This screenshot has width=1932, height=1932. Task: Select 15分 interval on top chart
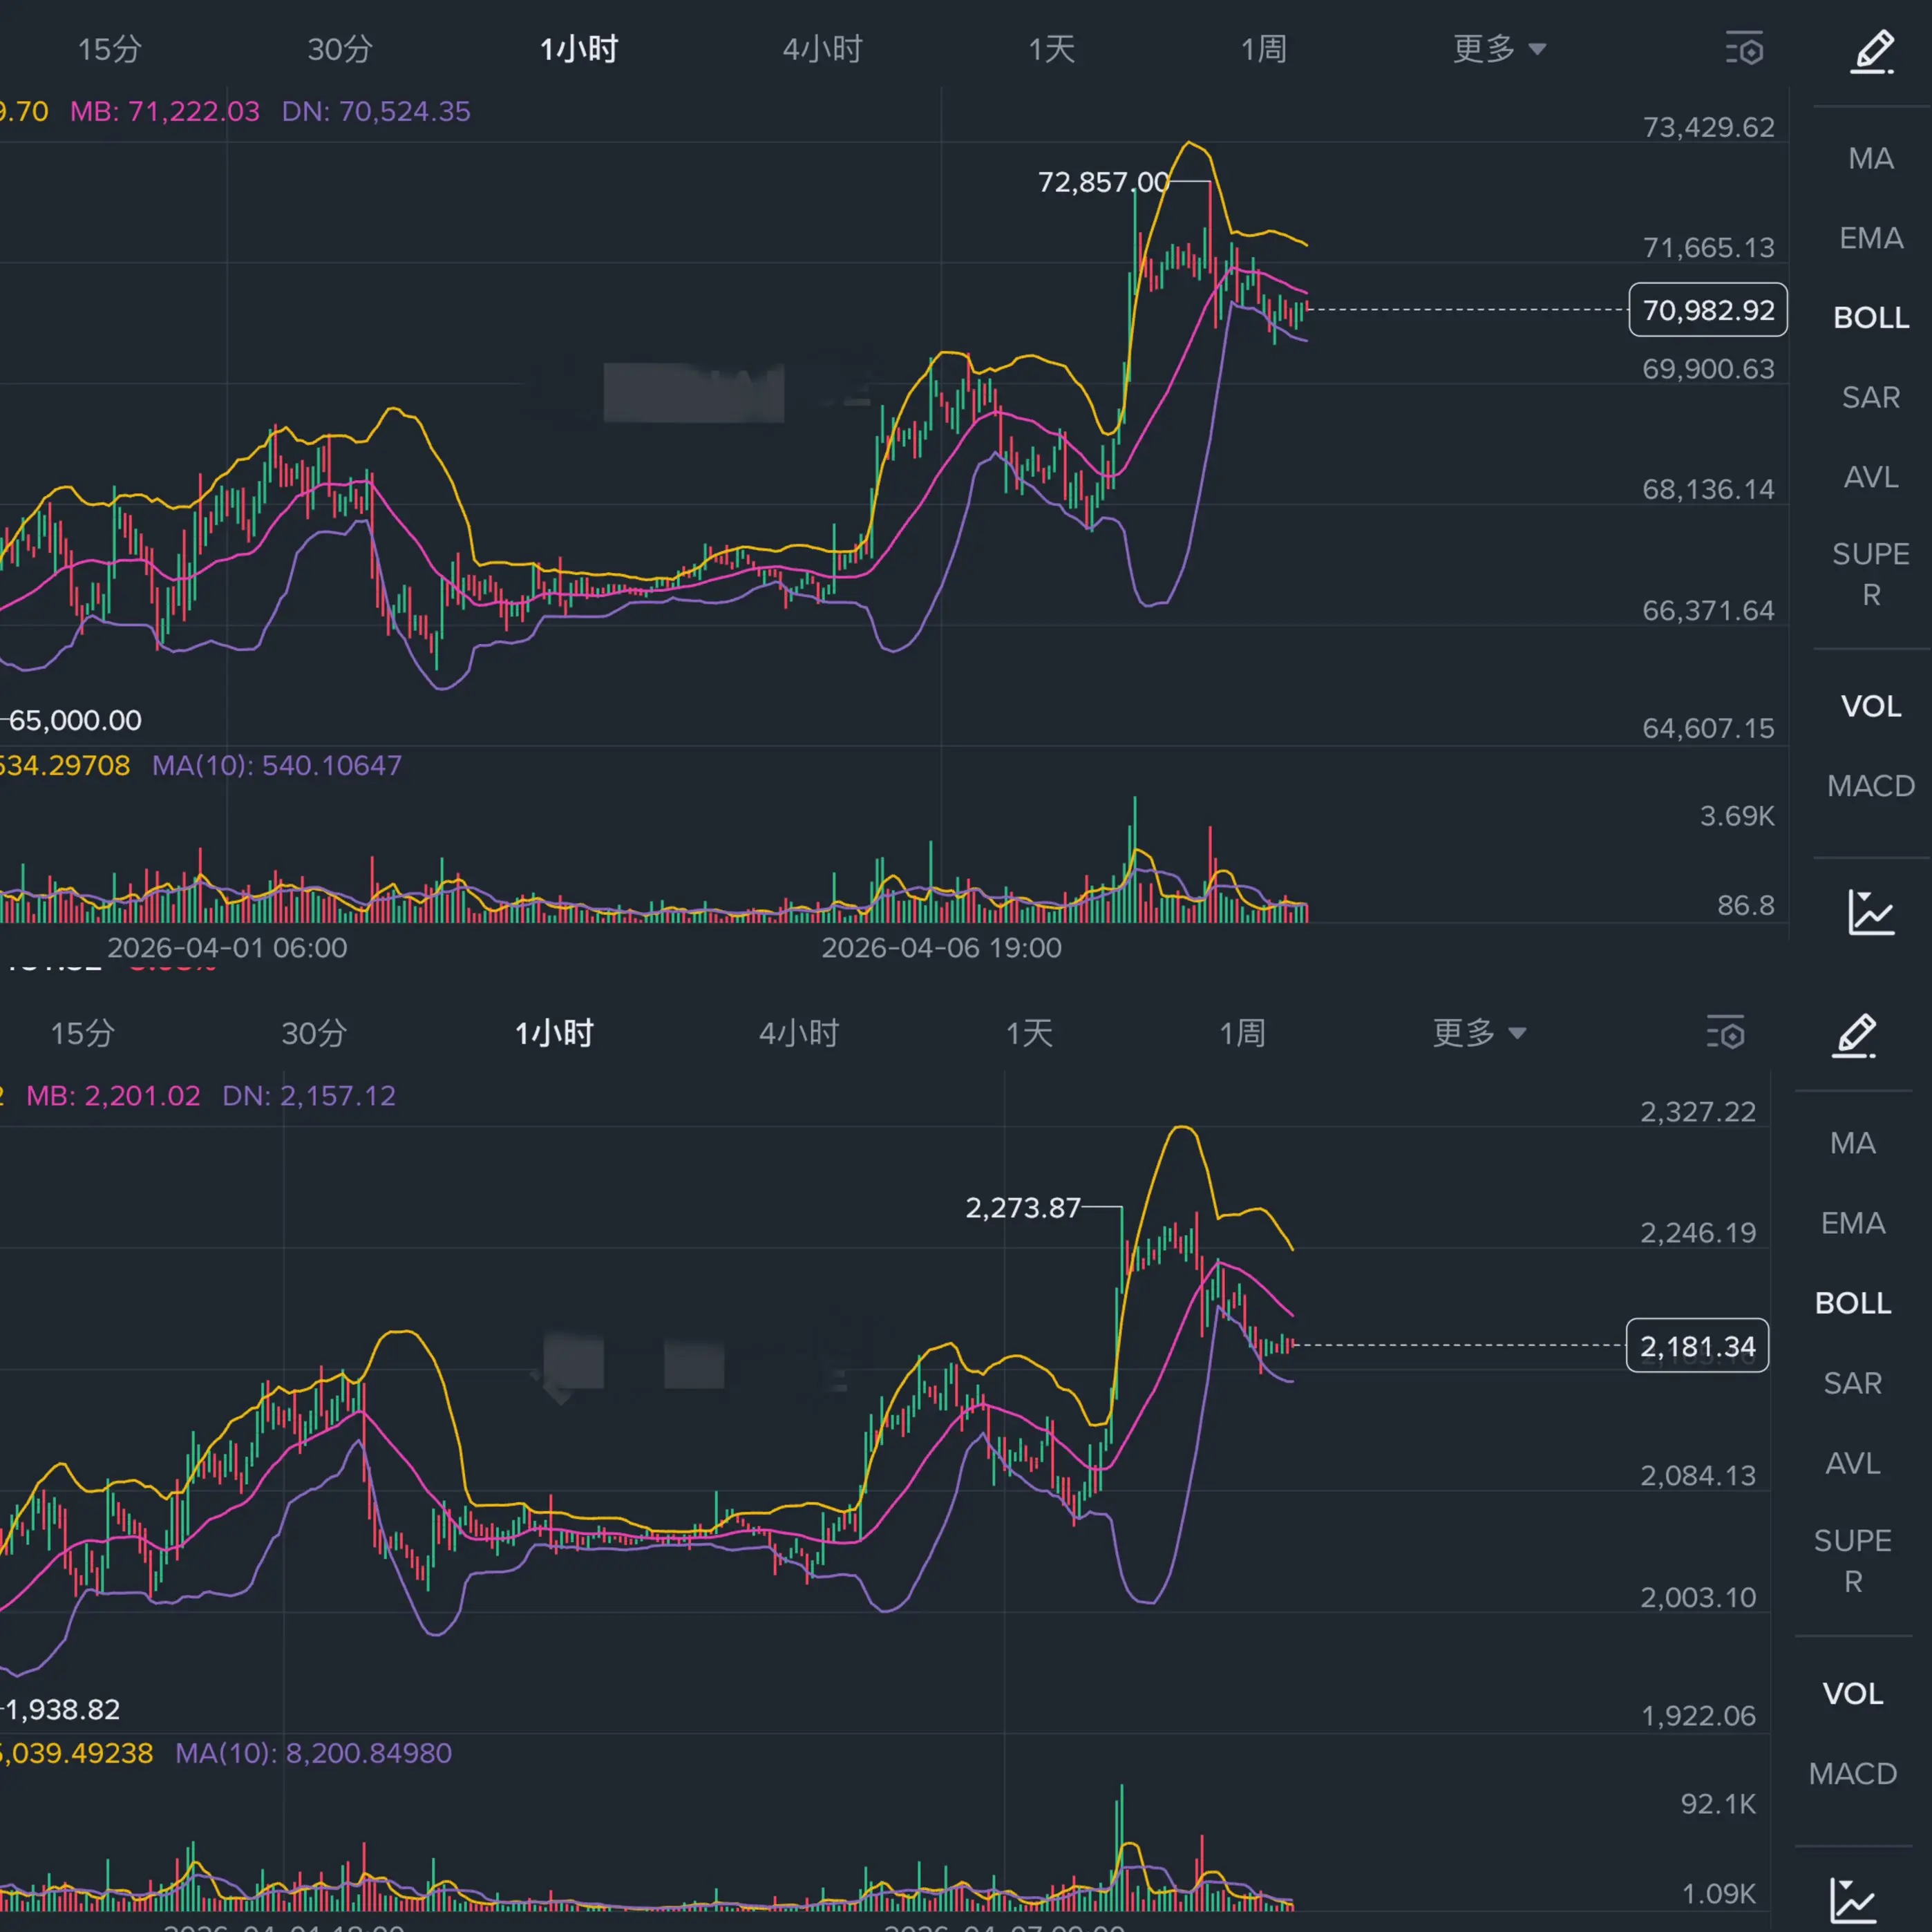click(x=110, y=49)
